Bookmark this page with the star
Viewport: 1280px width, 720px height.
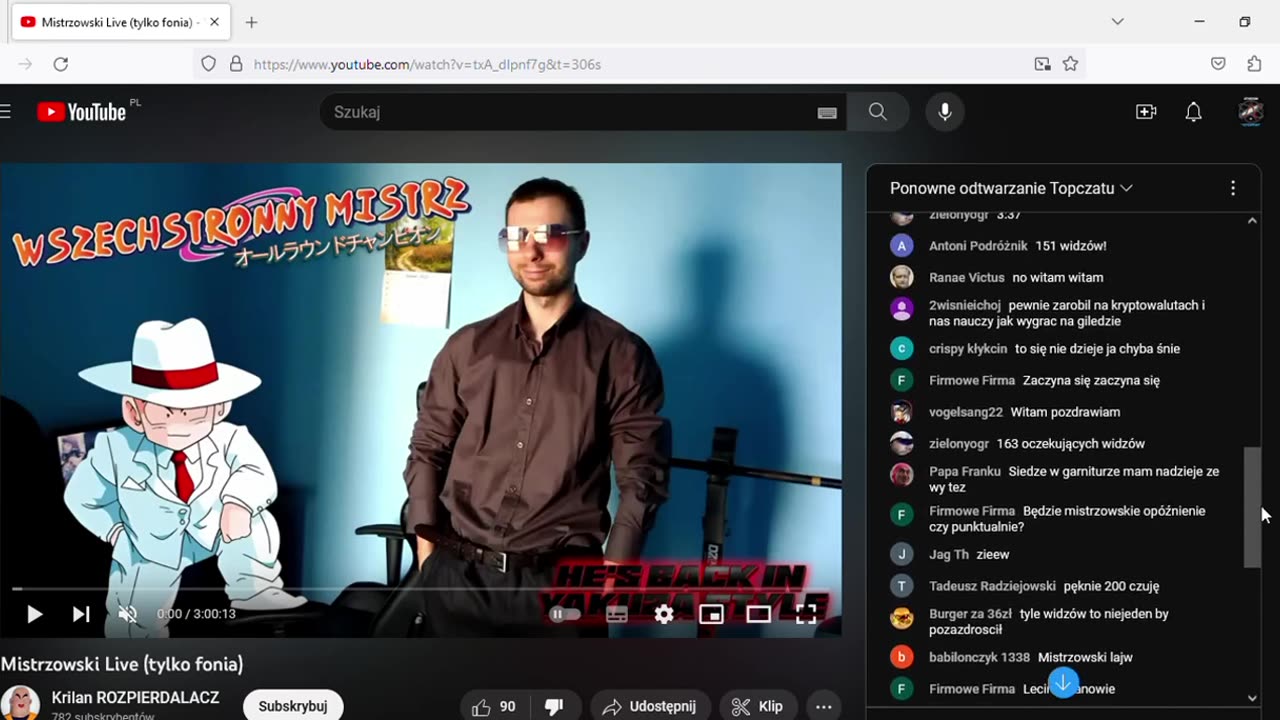pos(1070,64)
